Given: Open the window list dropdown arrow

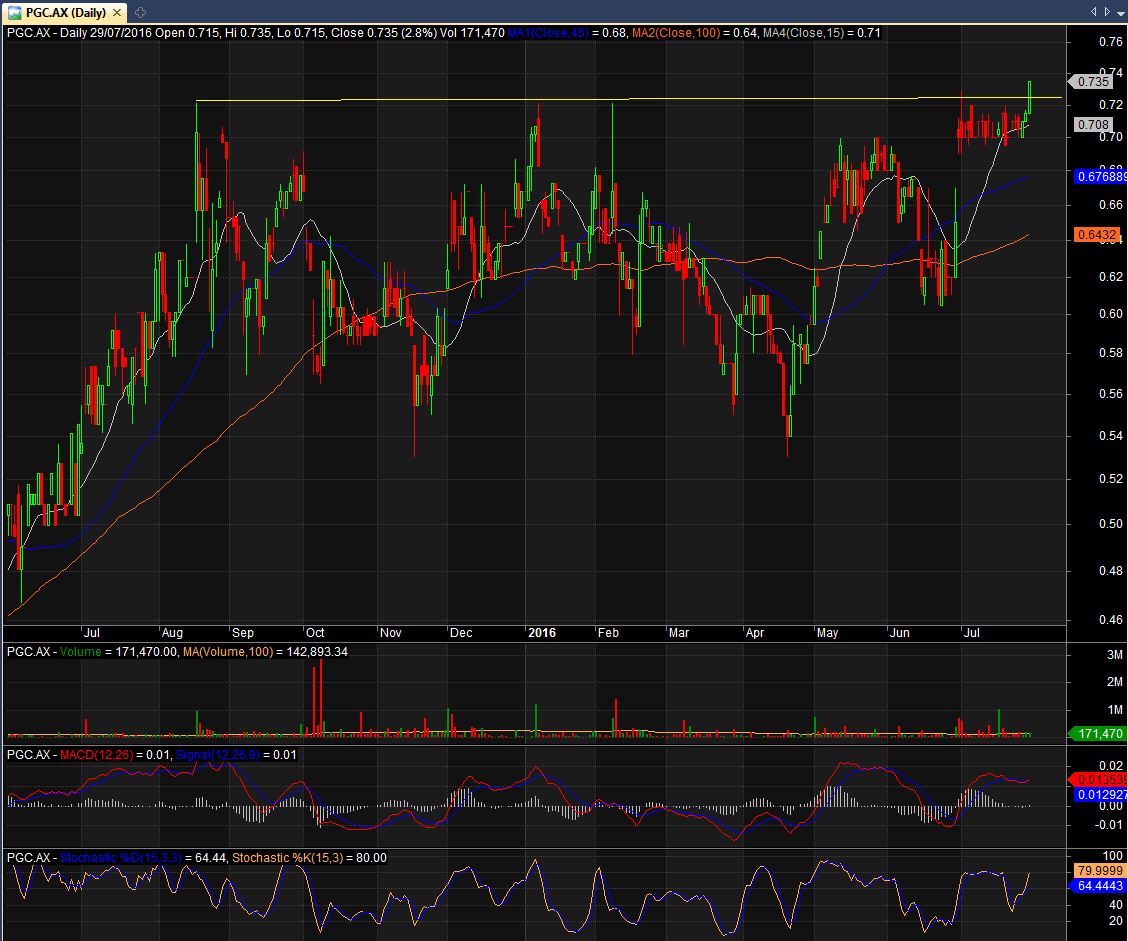Looking at the screenshot, I should [x=1120, y=12].
